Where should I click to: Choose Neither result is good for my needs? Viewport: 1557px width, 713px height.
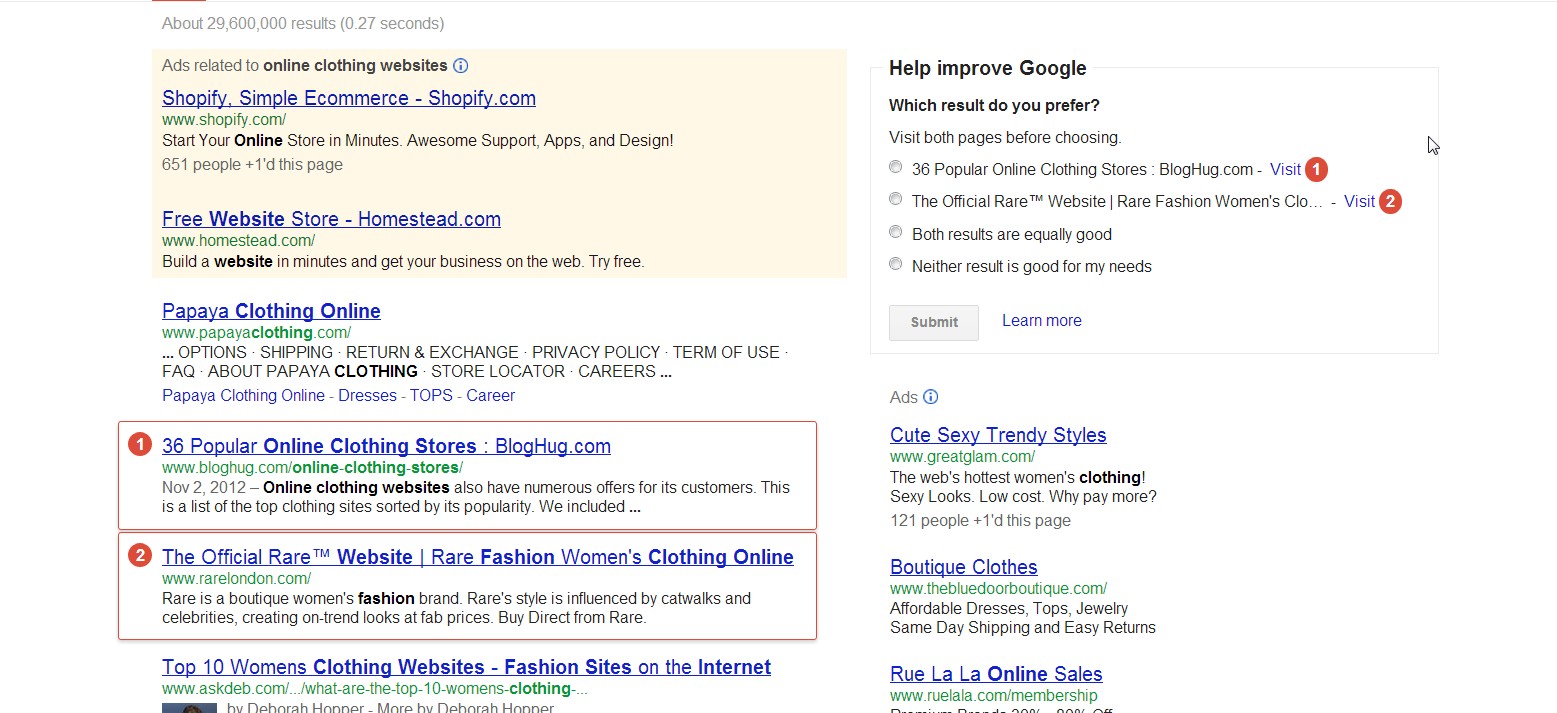[x=895, y=264]
